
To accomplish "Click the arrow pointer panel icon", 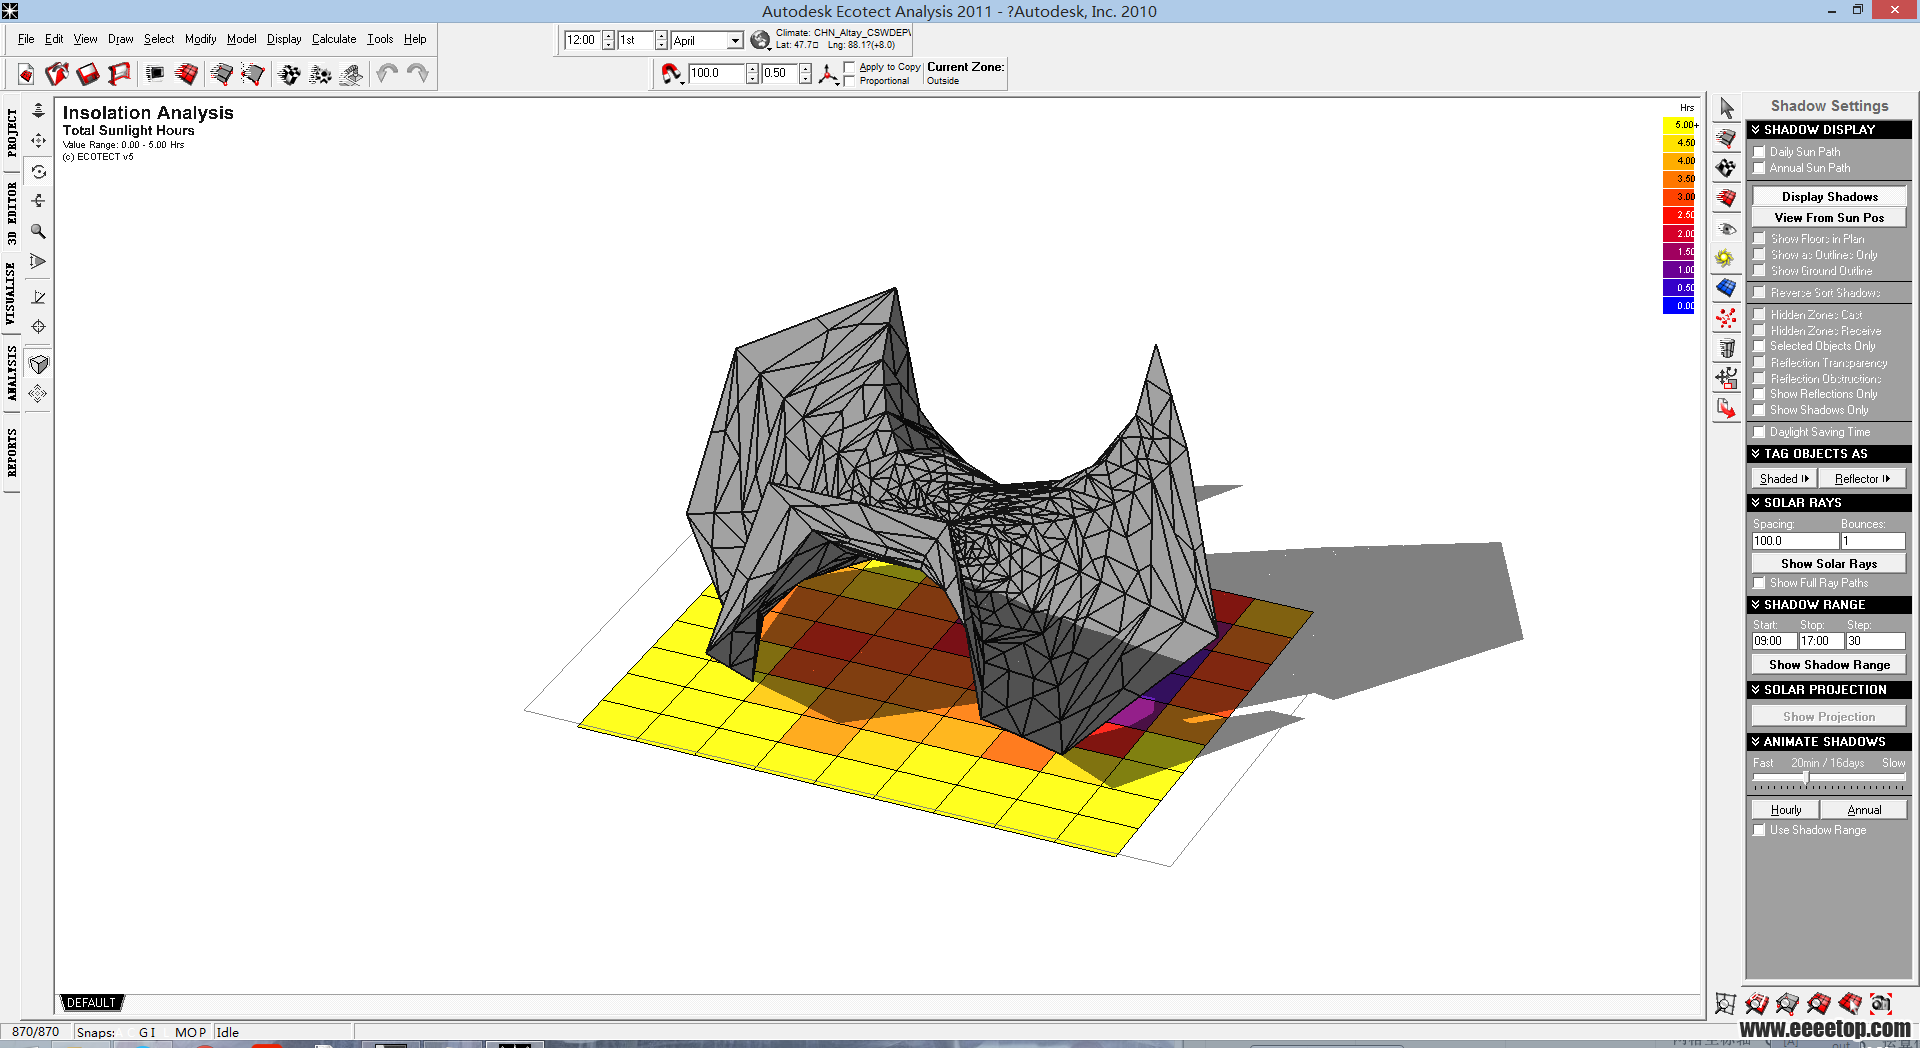I will coord(1727,108).
